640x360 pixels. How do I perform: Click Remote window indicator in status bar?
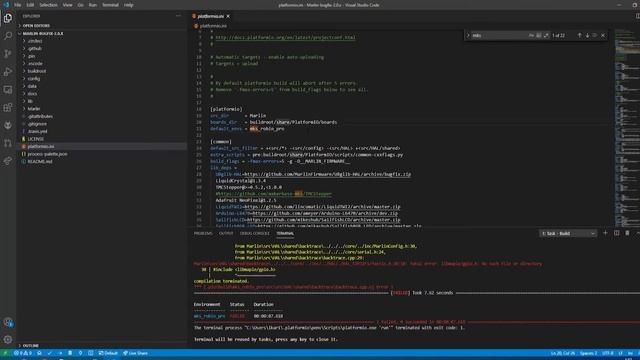tap(5, 353)
